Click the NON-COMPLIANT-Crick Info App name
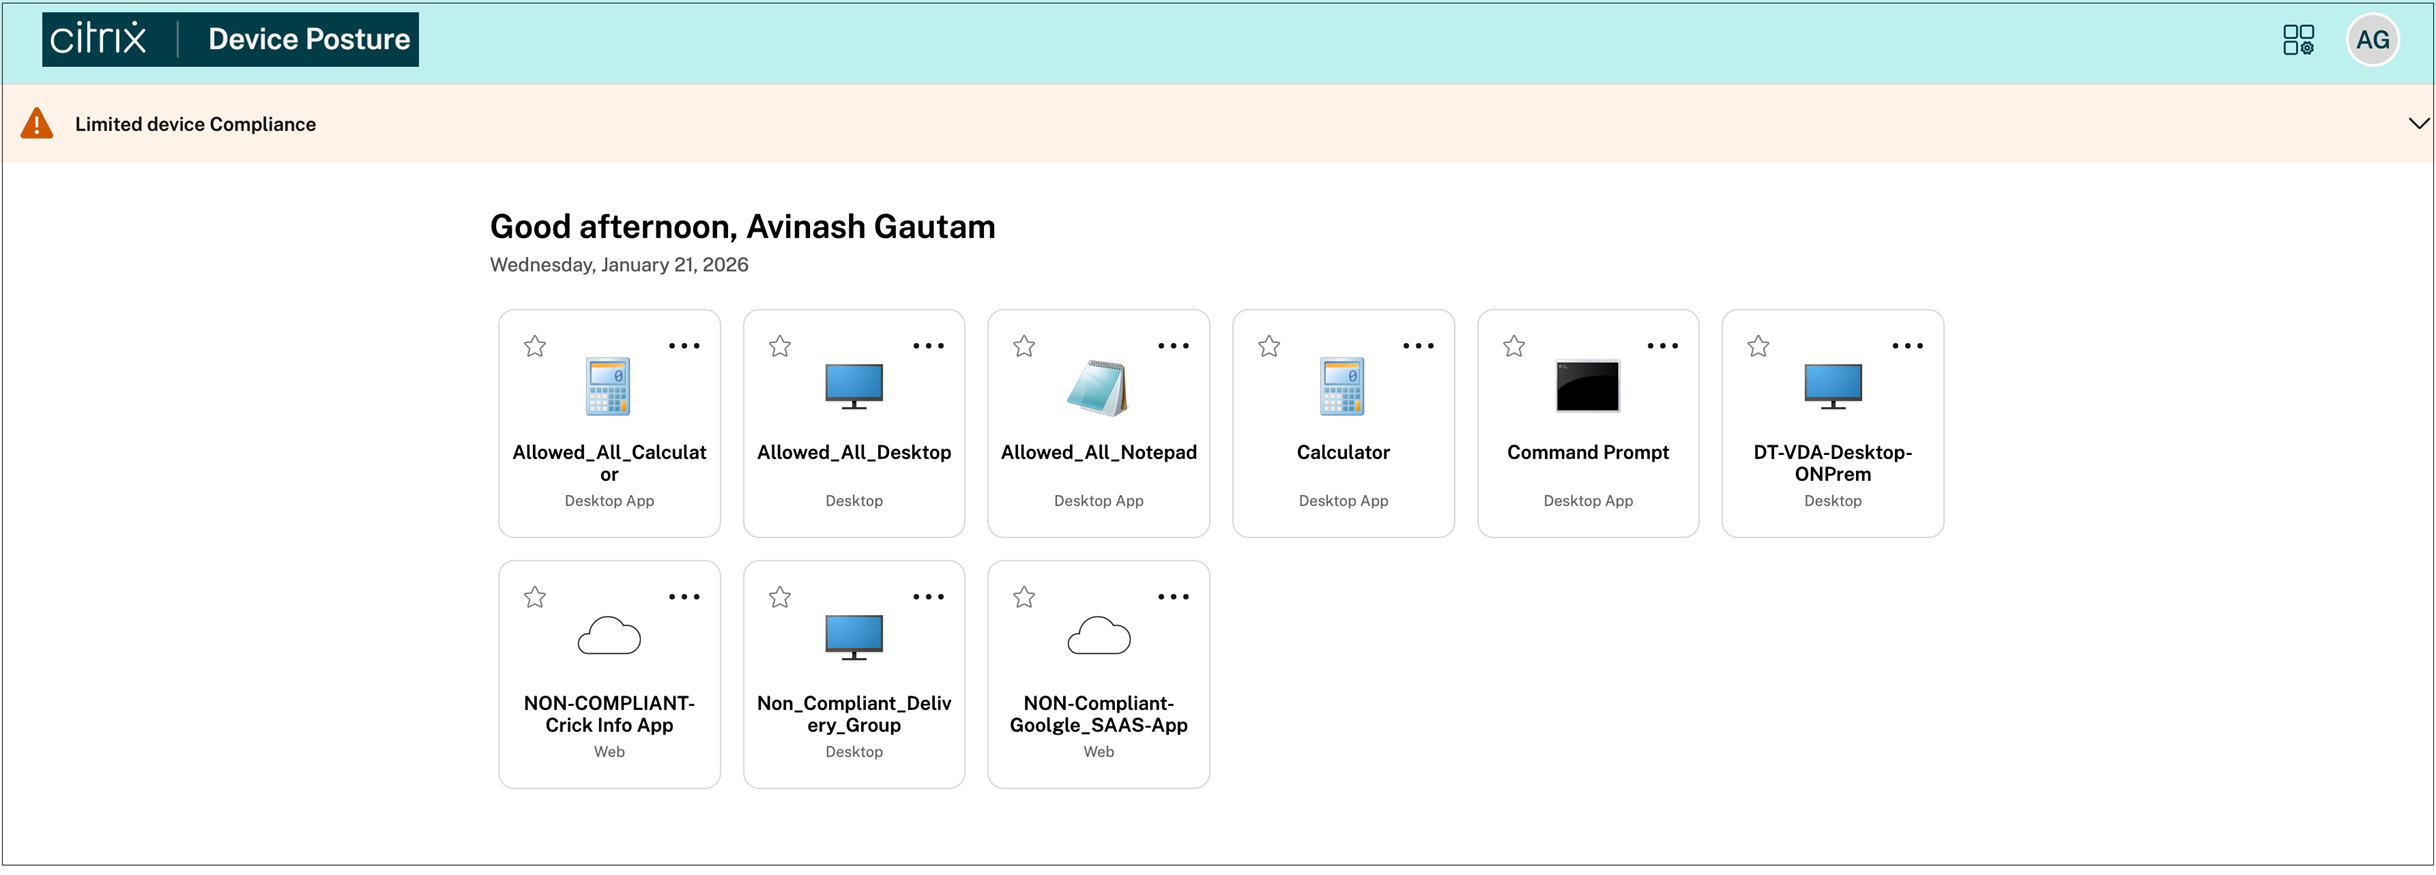Screen dimensions: 2436x875 609,714
